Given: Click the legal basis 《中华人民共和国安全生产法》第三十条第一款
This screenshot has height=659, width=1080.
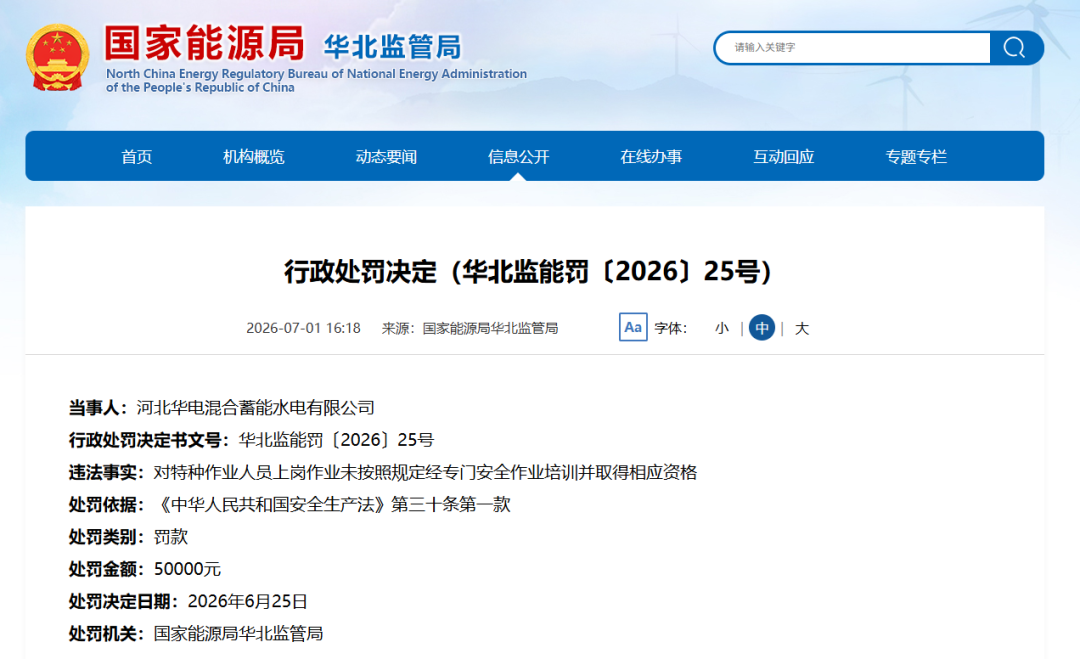Looking at the screenshot, I should click(332, 505).
